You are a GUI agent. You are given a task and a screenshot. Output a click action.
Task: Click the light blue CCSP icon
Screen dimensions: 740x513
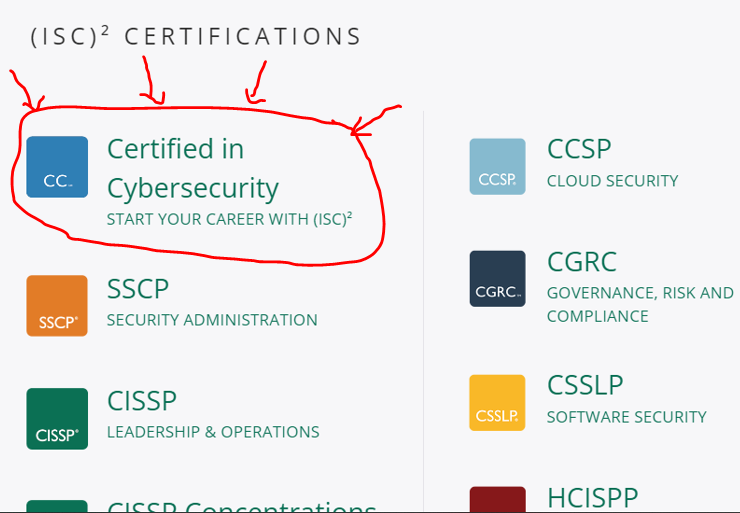497,166
